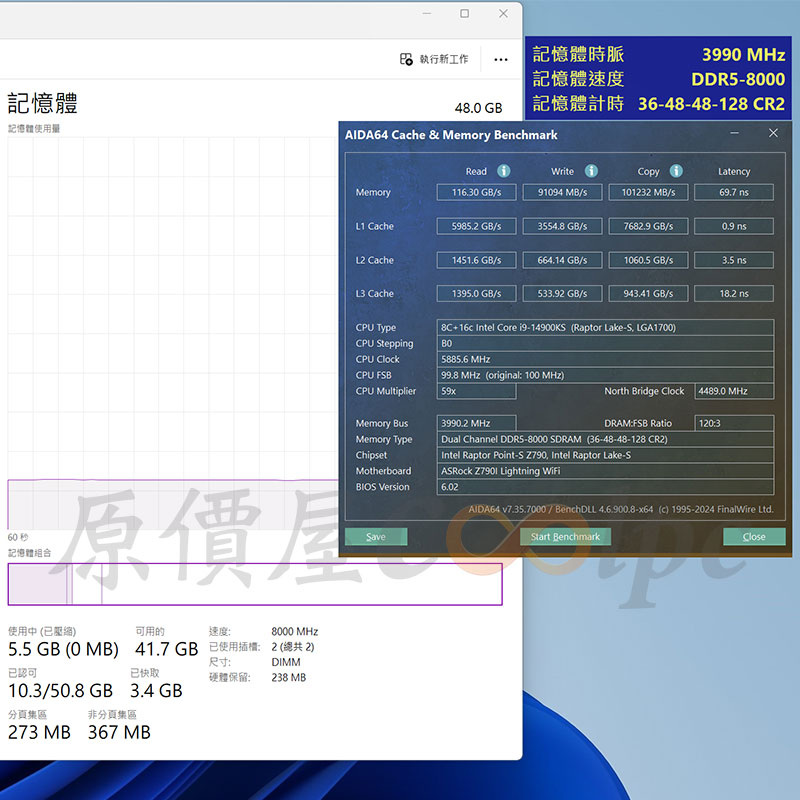This screenshot has width=800, height=800.
Task: Click the committed value 10.3/50.8 GB
Action: [x=60, y=691]
